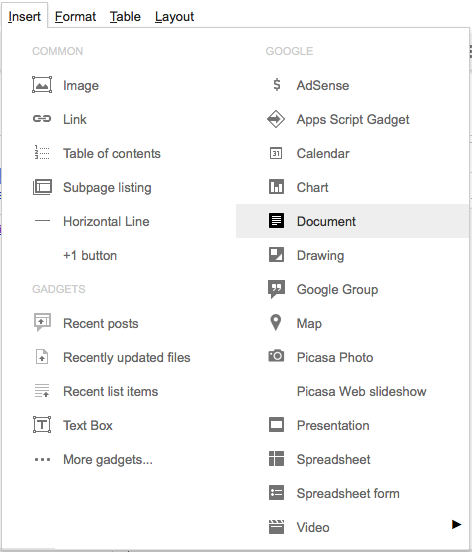Screen dimensions: 472x552
Task: Click the Spreadsheet icon
Action: point(276,459)
